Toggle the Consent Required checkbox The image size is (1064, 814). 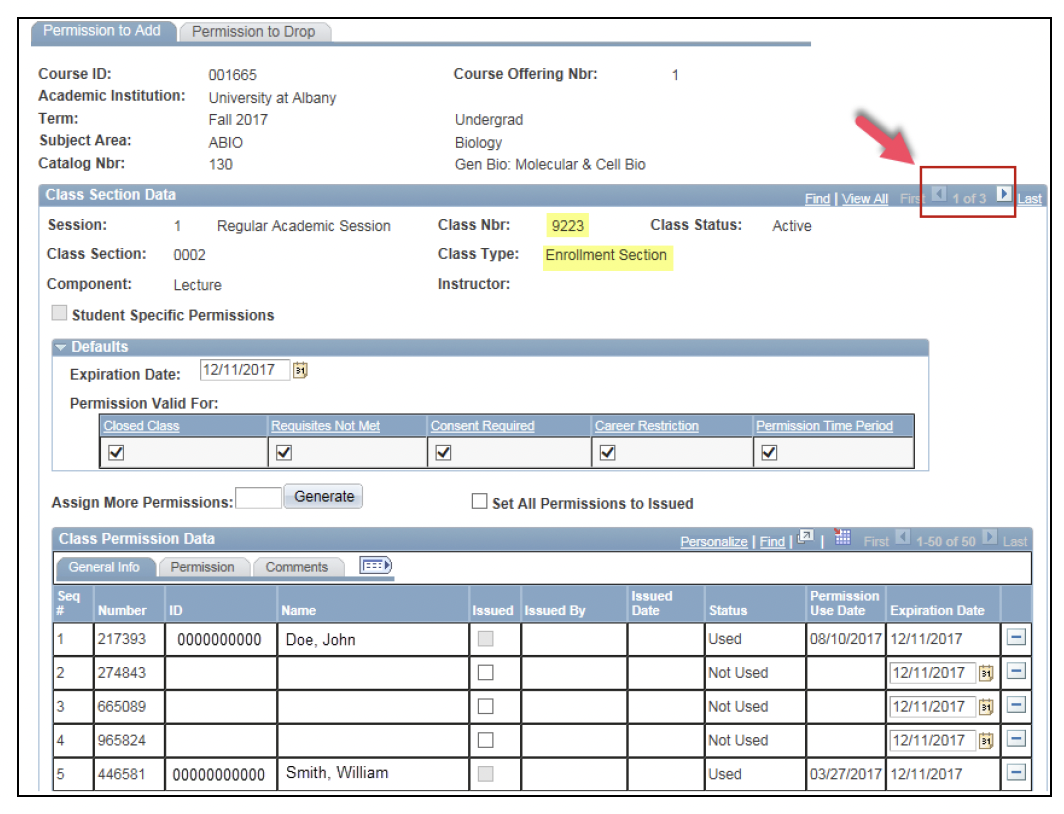(x=444, y=453)
